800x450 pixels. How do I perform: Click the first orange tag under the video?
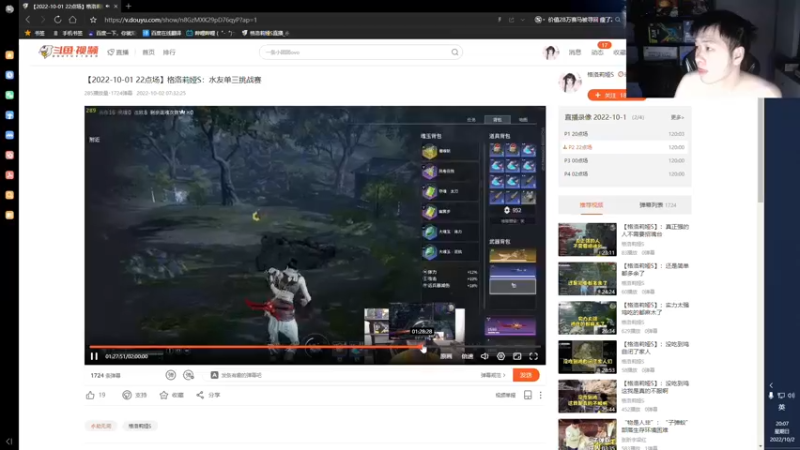click(101, 426)
